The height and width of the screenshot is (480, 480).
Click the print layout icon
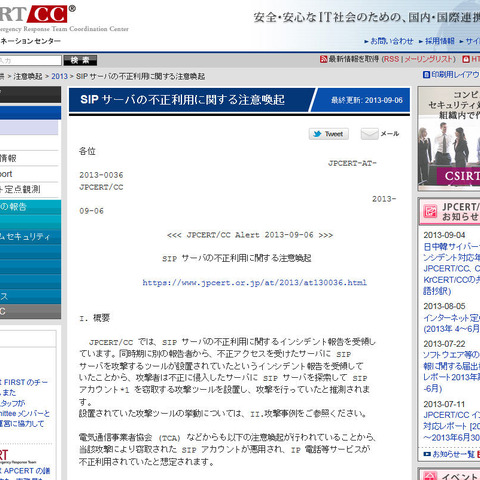[x=426, y=75]
